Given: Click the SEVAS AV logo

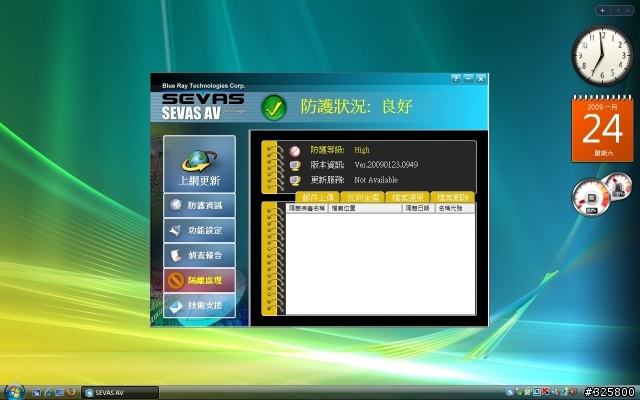Looking at the screenshot, I should tap(203, 107).
